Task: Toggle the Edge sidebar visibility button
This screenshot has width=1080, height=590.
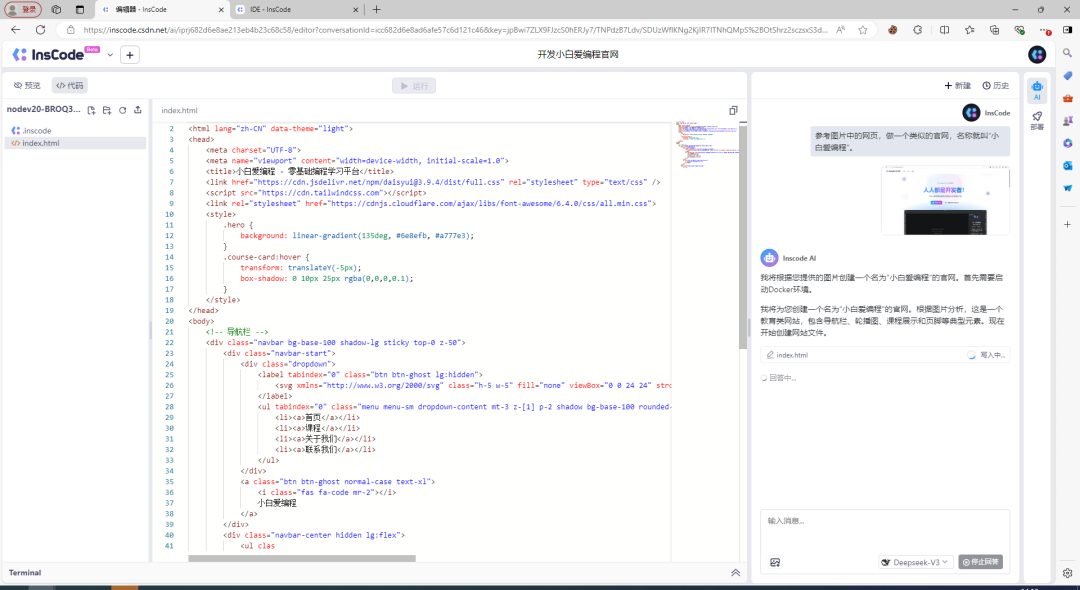Action: coord(1068,30)
